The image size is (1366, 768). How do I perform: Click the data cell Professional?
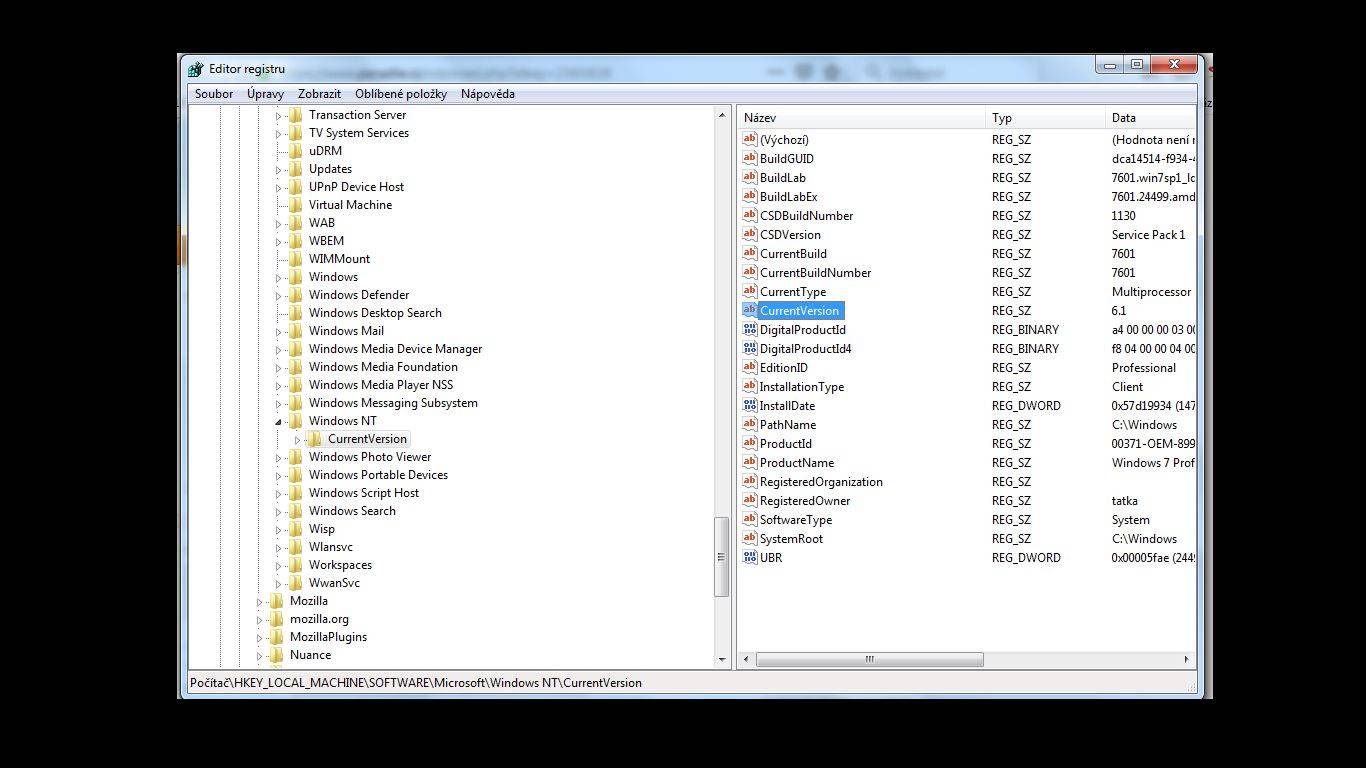point(1143,367)
